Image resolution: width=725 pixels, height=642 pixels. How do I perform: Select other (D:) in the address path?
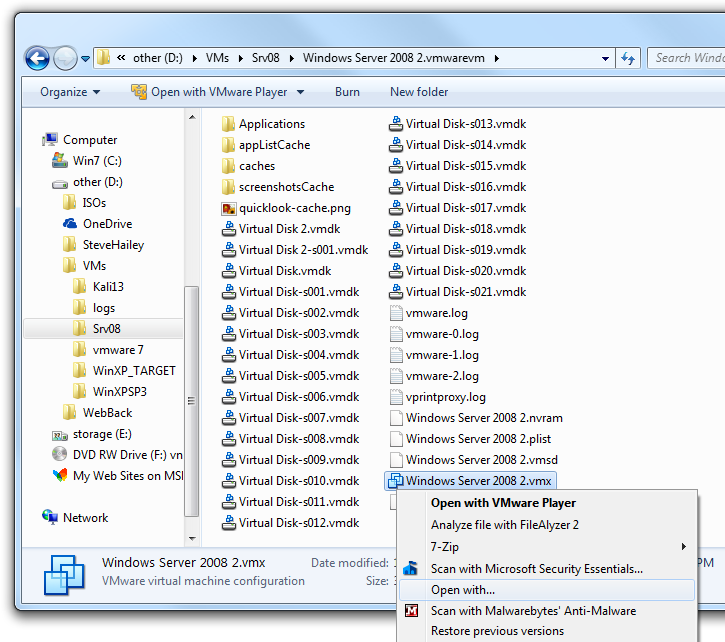coord(158,58)
